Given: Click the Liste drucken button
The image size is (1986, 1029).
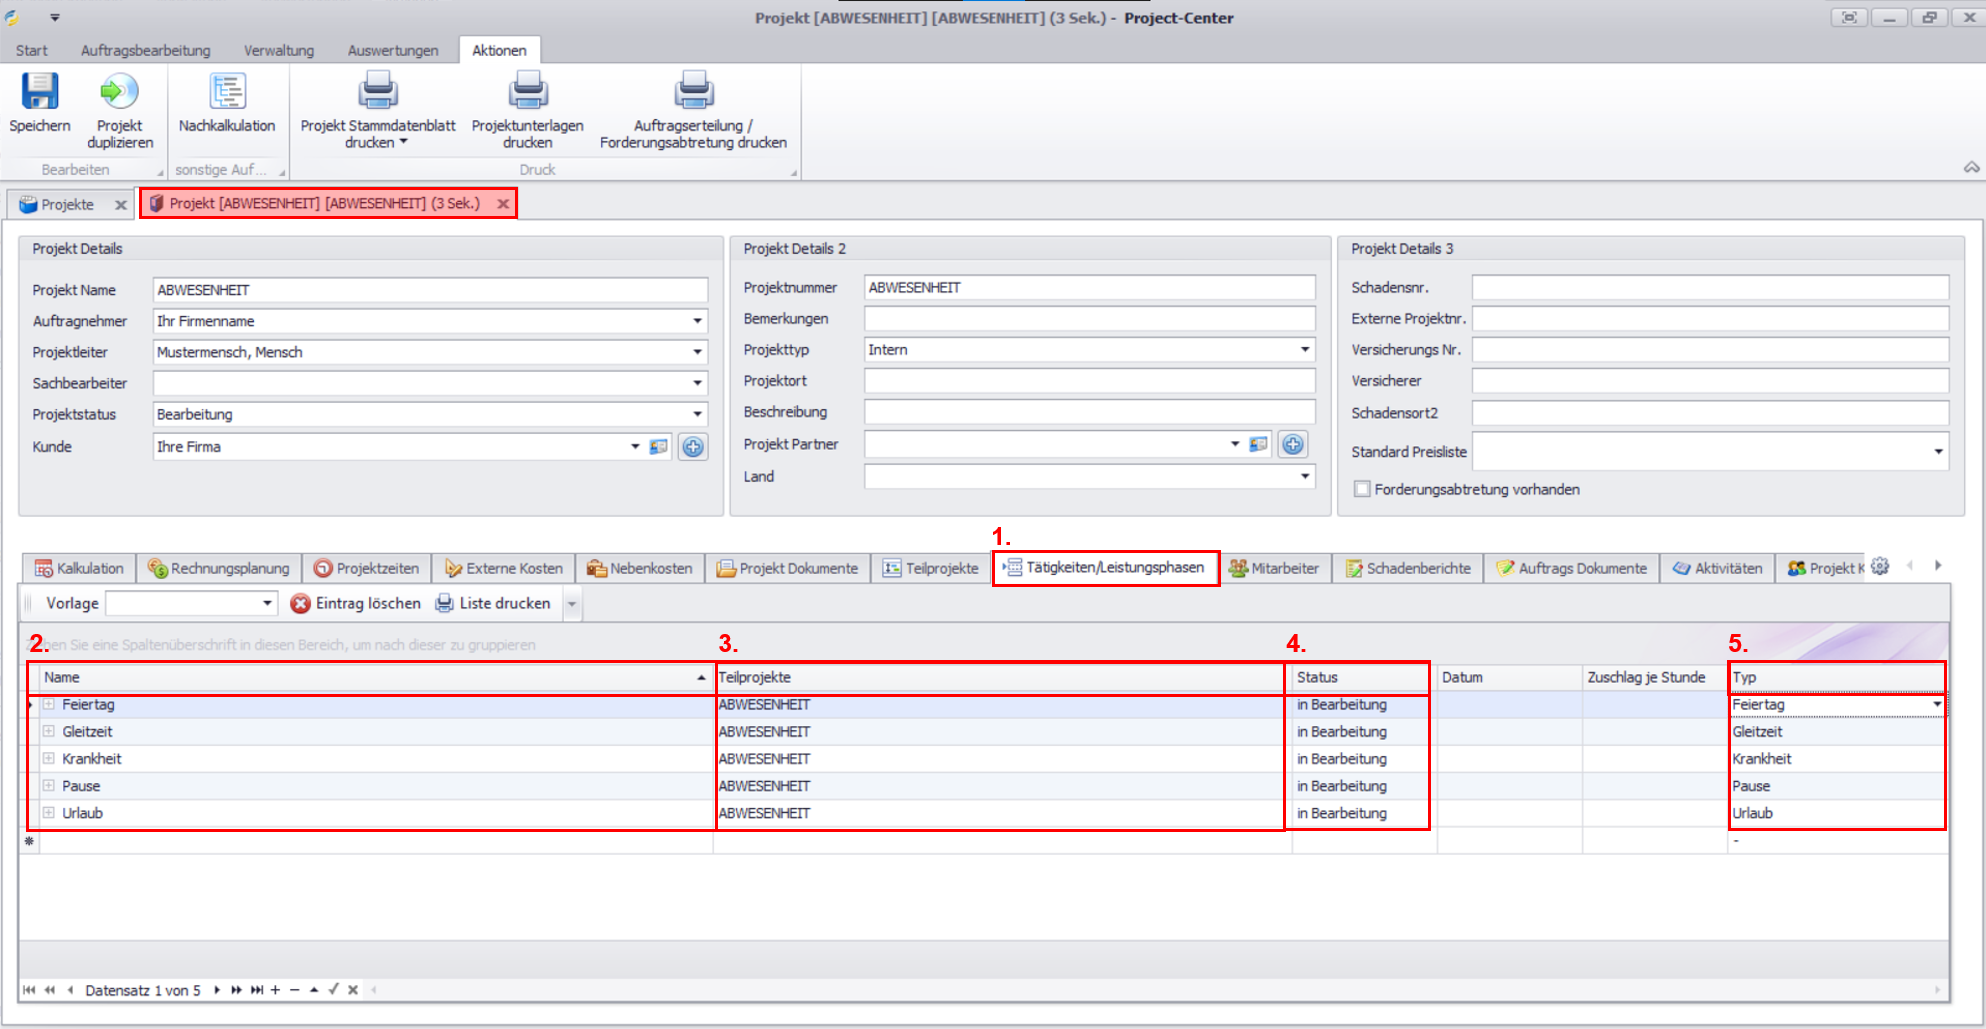Looking at the screenshot, I should coord(493,603).
